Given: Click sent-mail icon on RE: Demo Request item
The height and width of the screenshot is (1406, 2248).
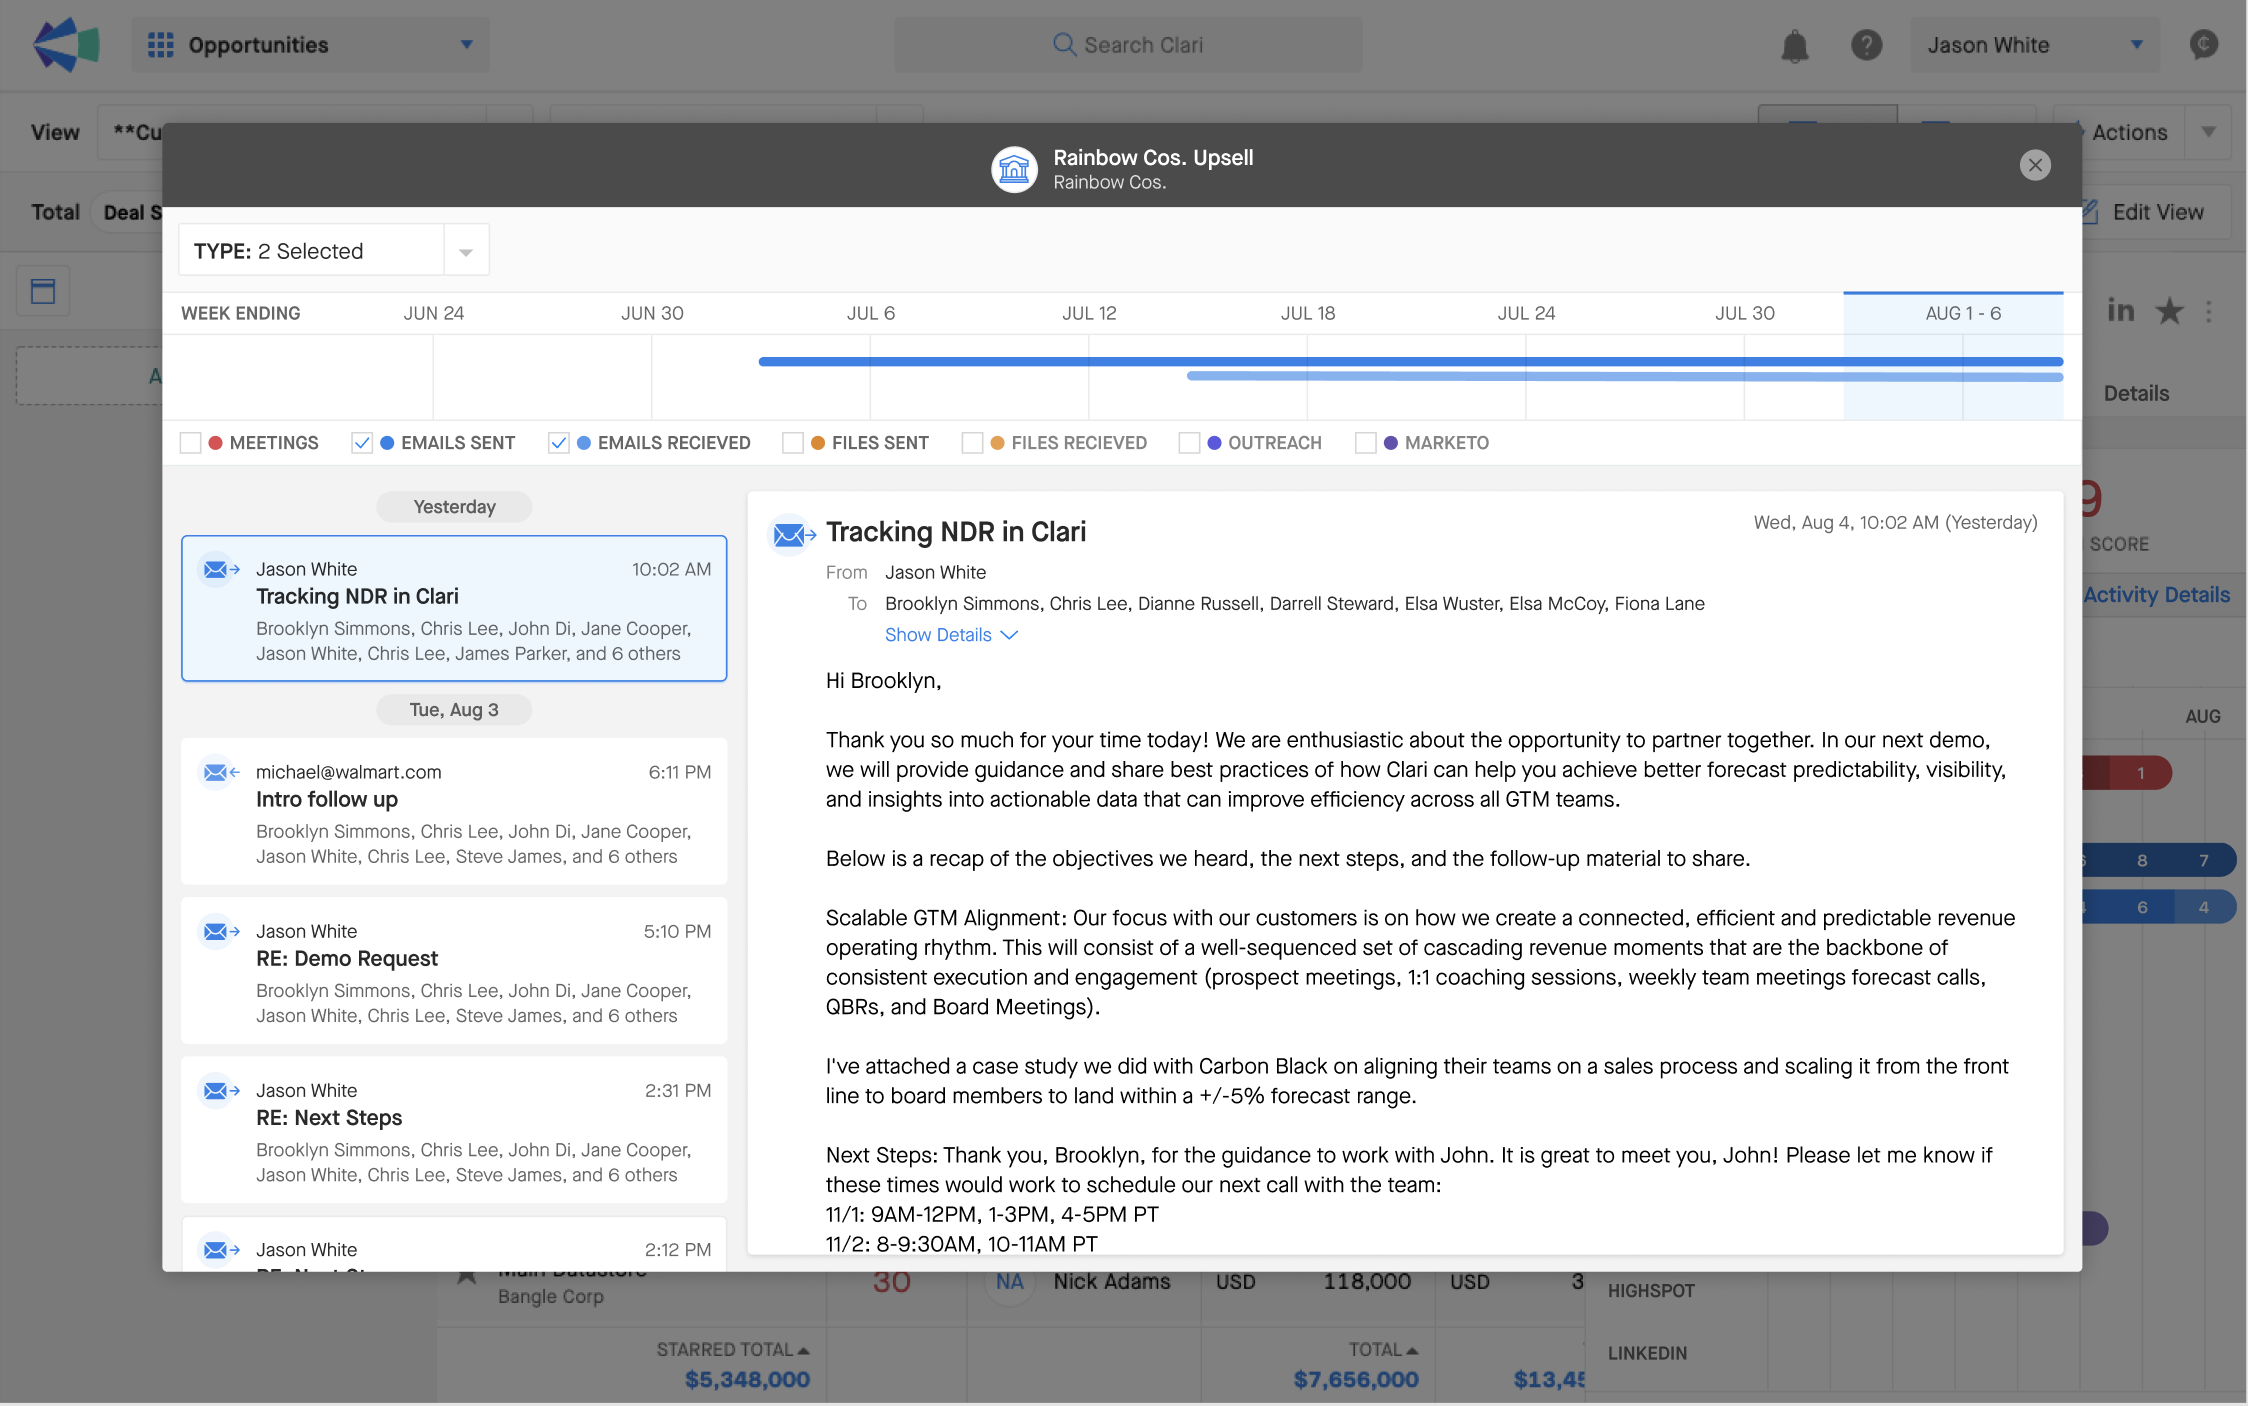Looking at the screenshot, I should point(219,932).
